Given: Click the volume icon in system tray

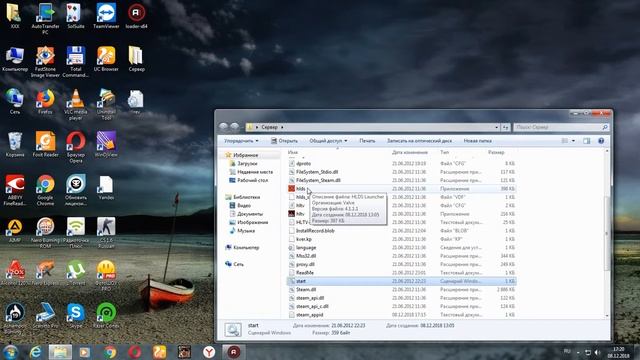Looking at the screenshot, I should (x=597, y=352).
